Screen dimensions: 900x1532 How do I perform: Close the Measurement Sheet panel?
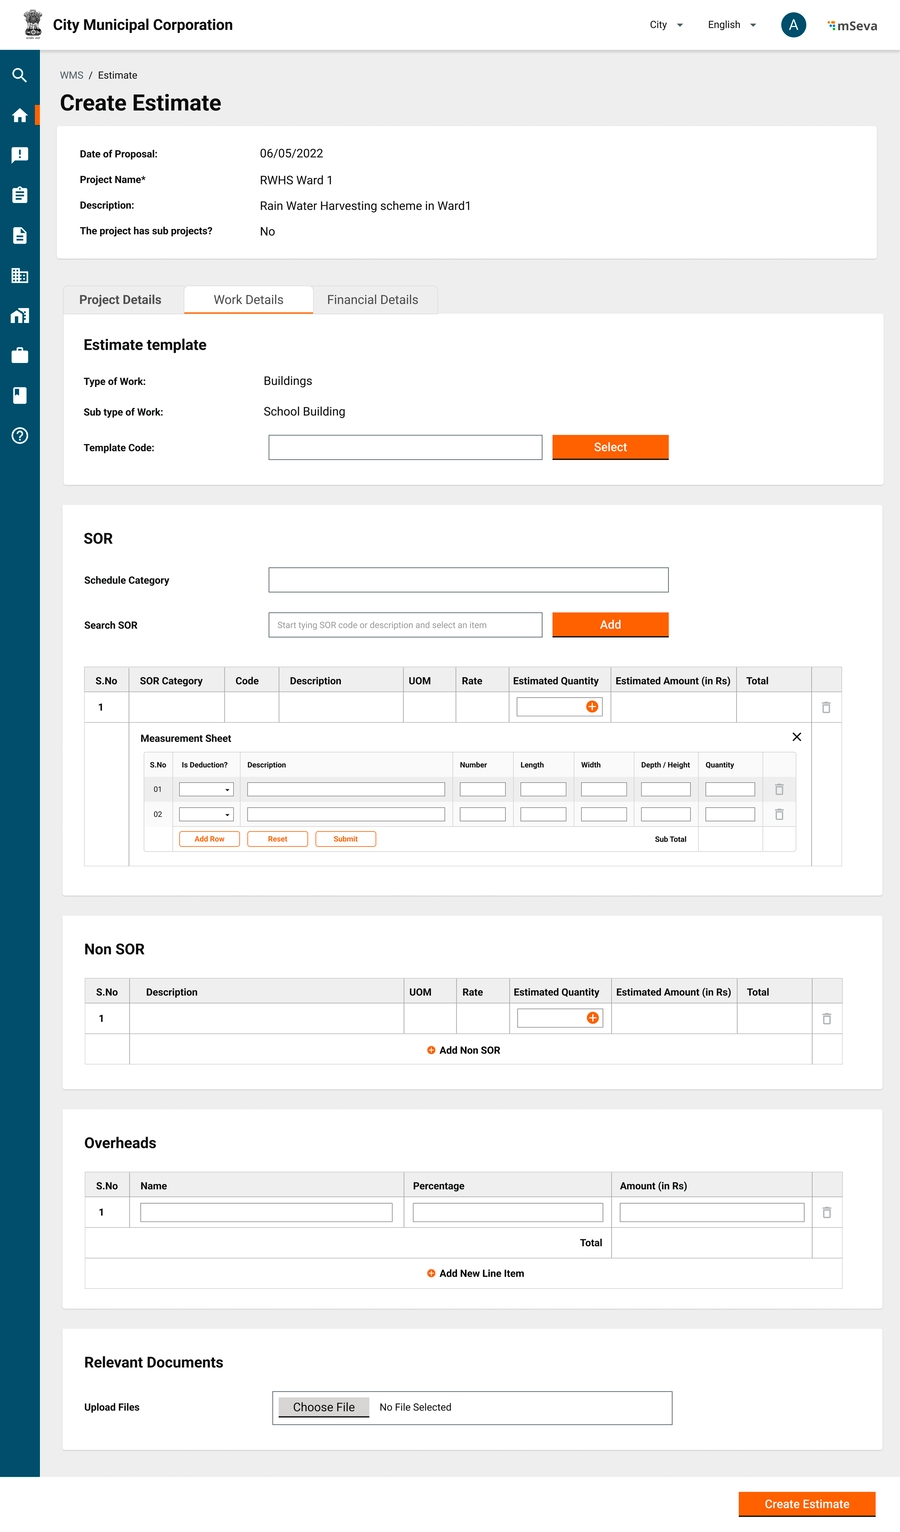(x=796, y=737)
